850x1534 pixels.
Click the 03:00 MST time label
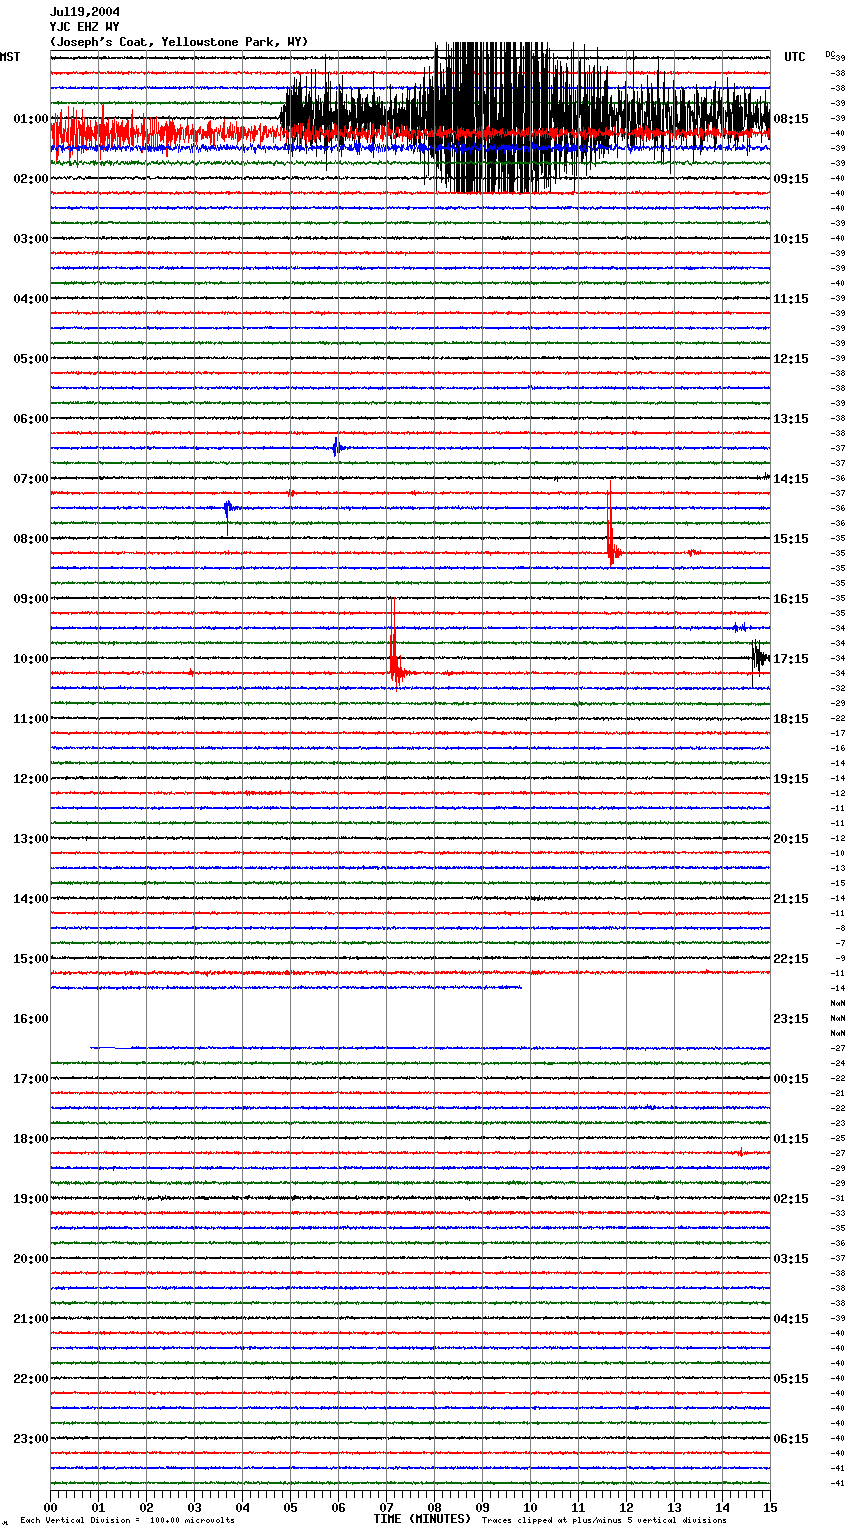pos(31,239)
